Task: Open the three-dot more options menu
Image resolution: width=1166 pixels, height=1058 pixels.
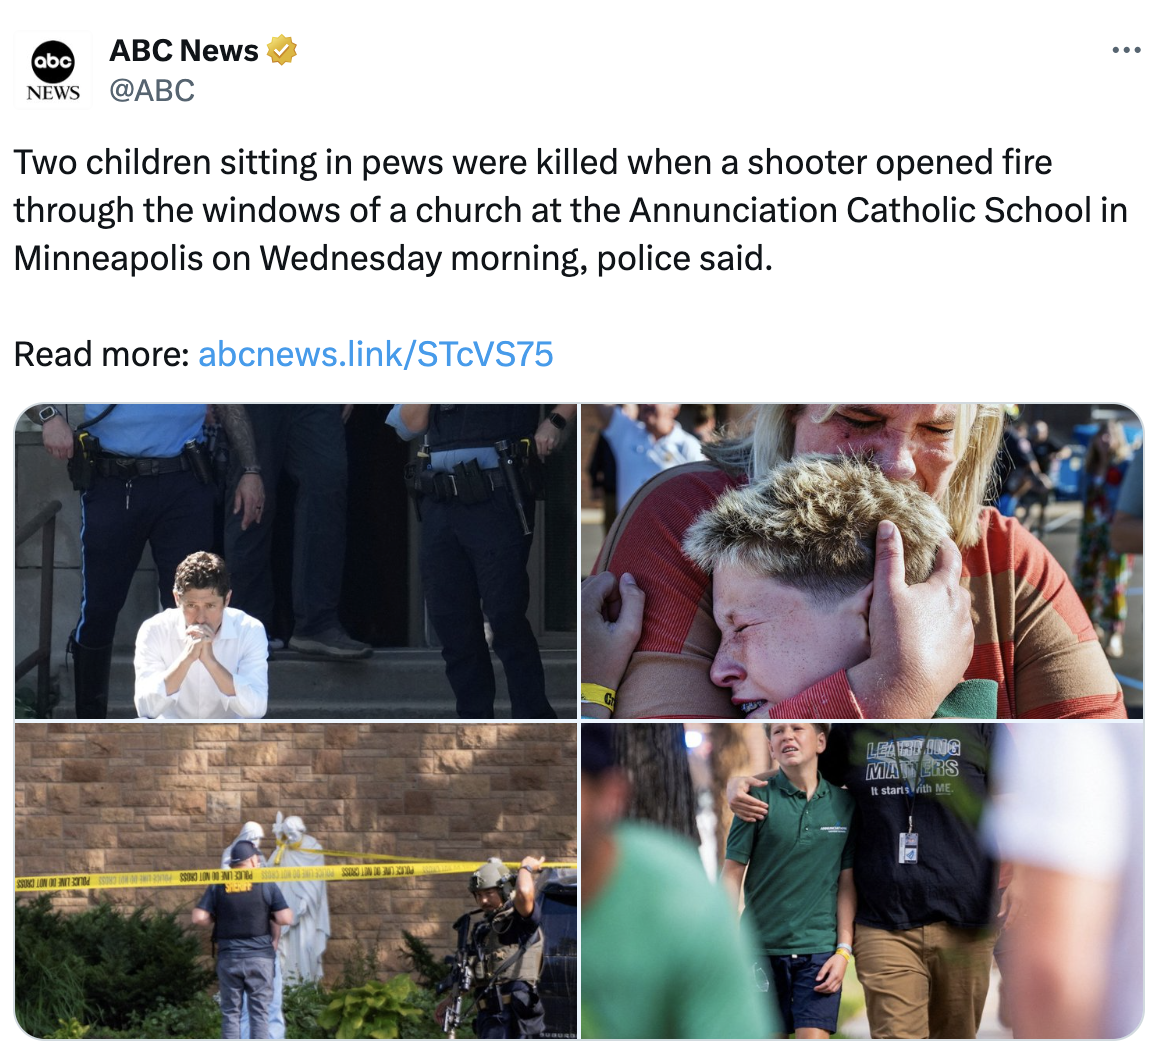Action: coord(1126,51)
